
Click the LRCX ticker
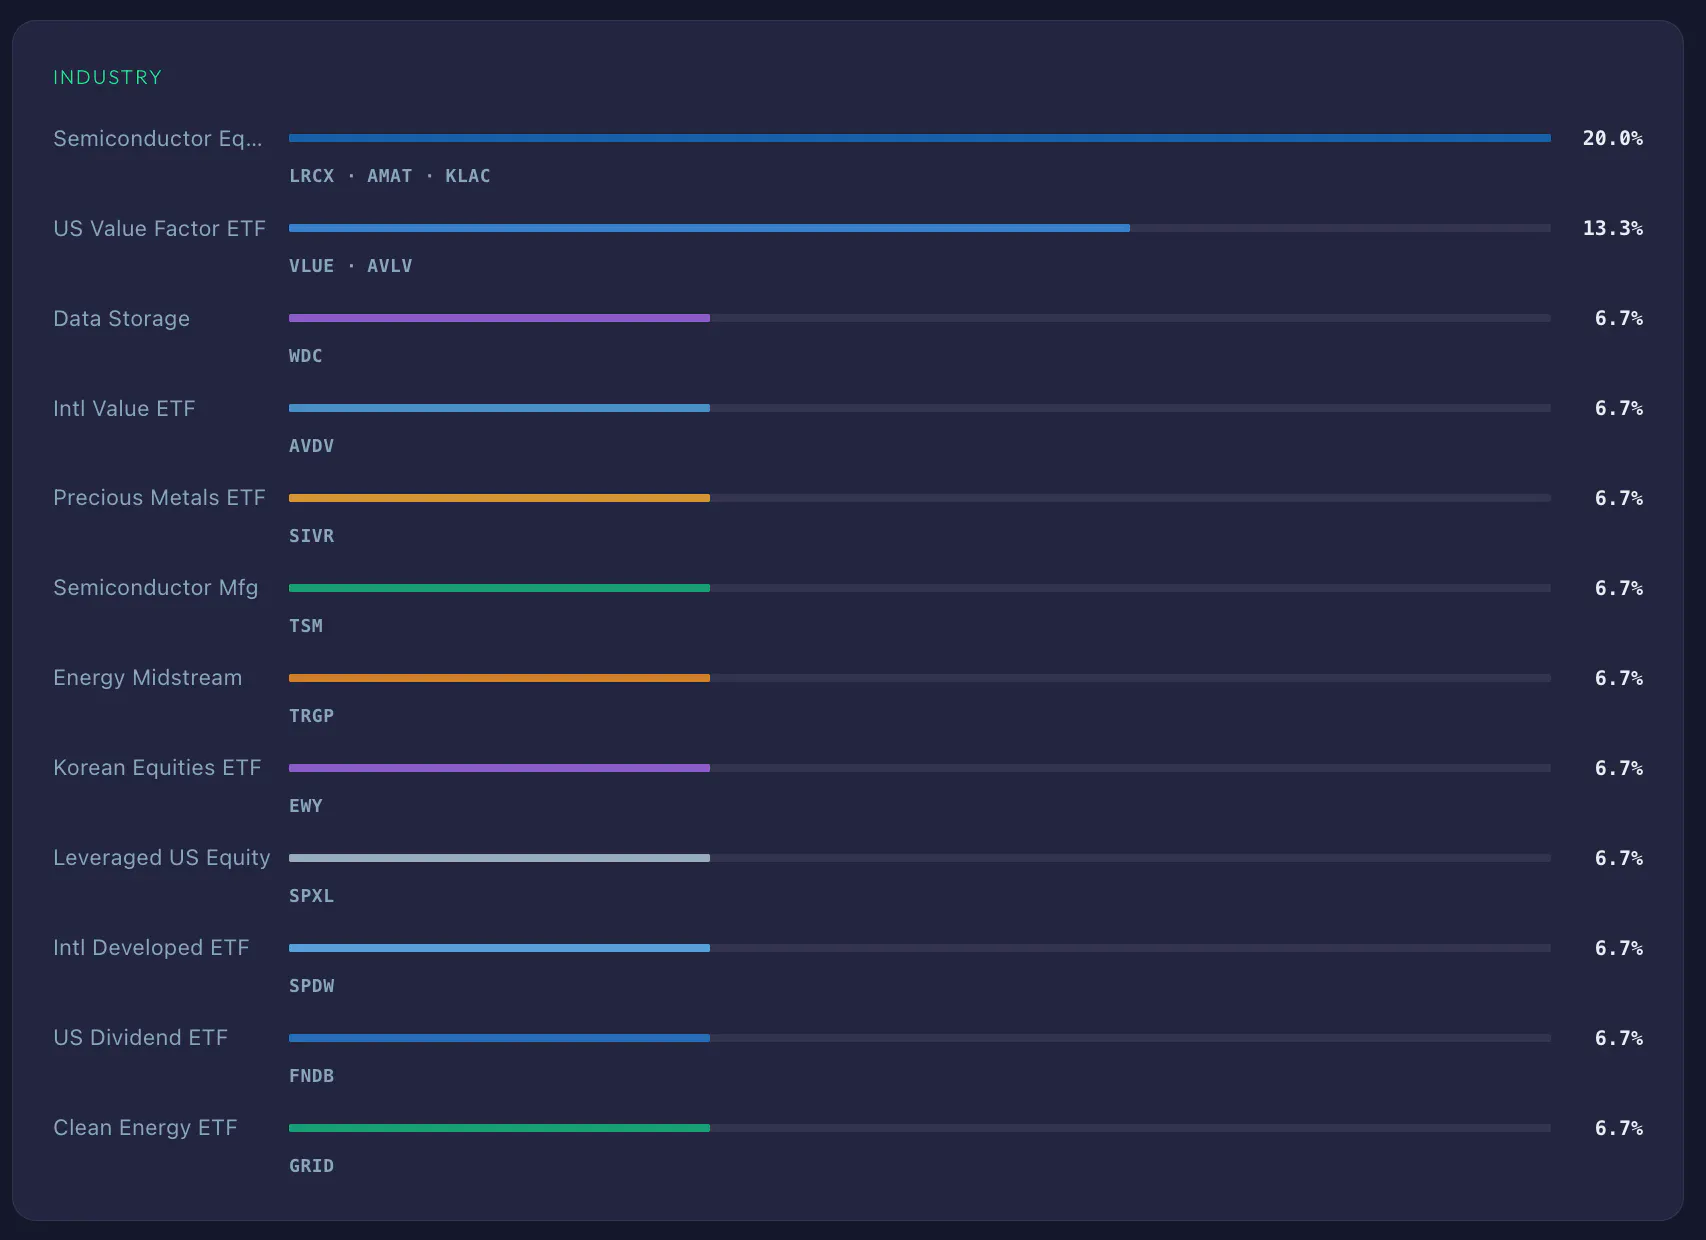point(312,176)
